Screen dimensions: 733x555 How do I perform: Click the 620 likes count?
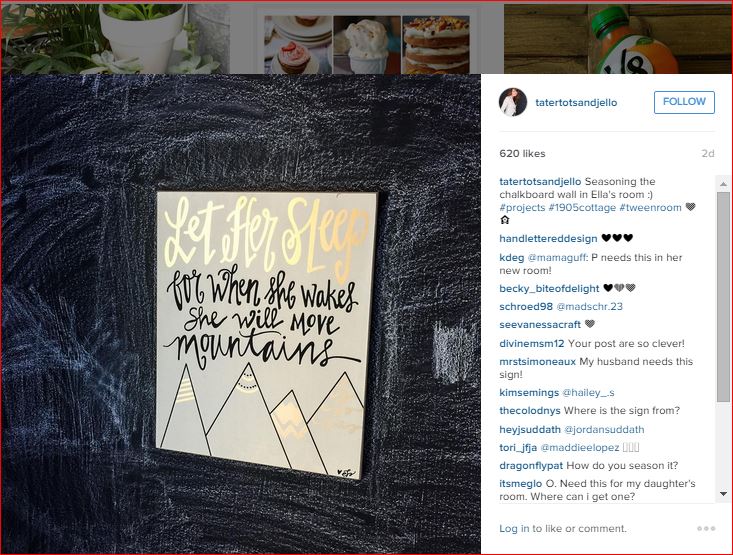(x=522, y=153)
